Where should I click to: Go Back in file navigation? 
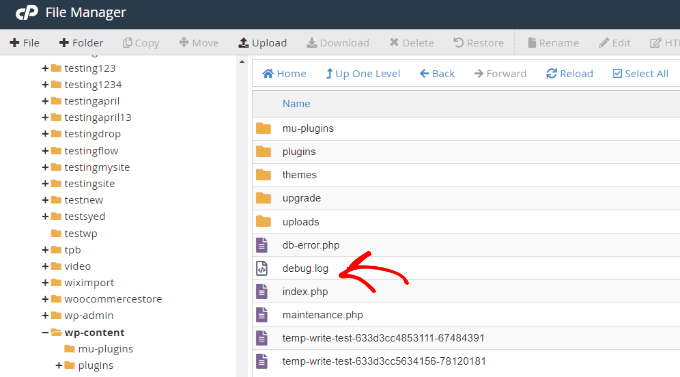437,74
